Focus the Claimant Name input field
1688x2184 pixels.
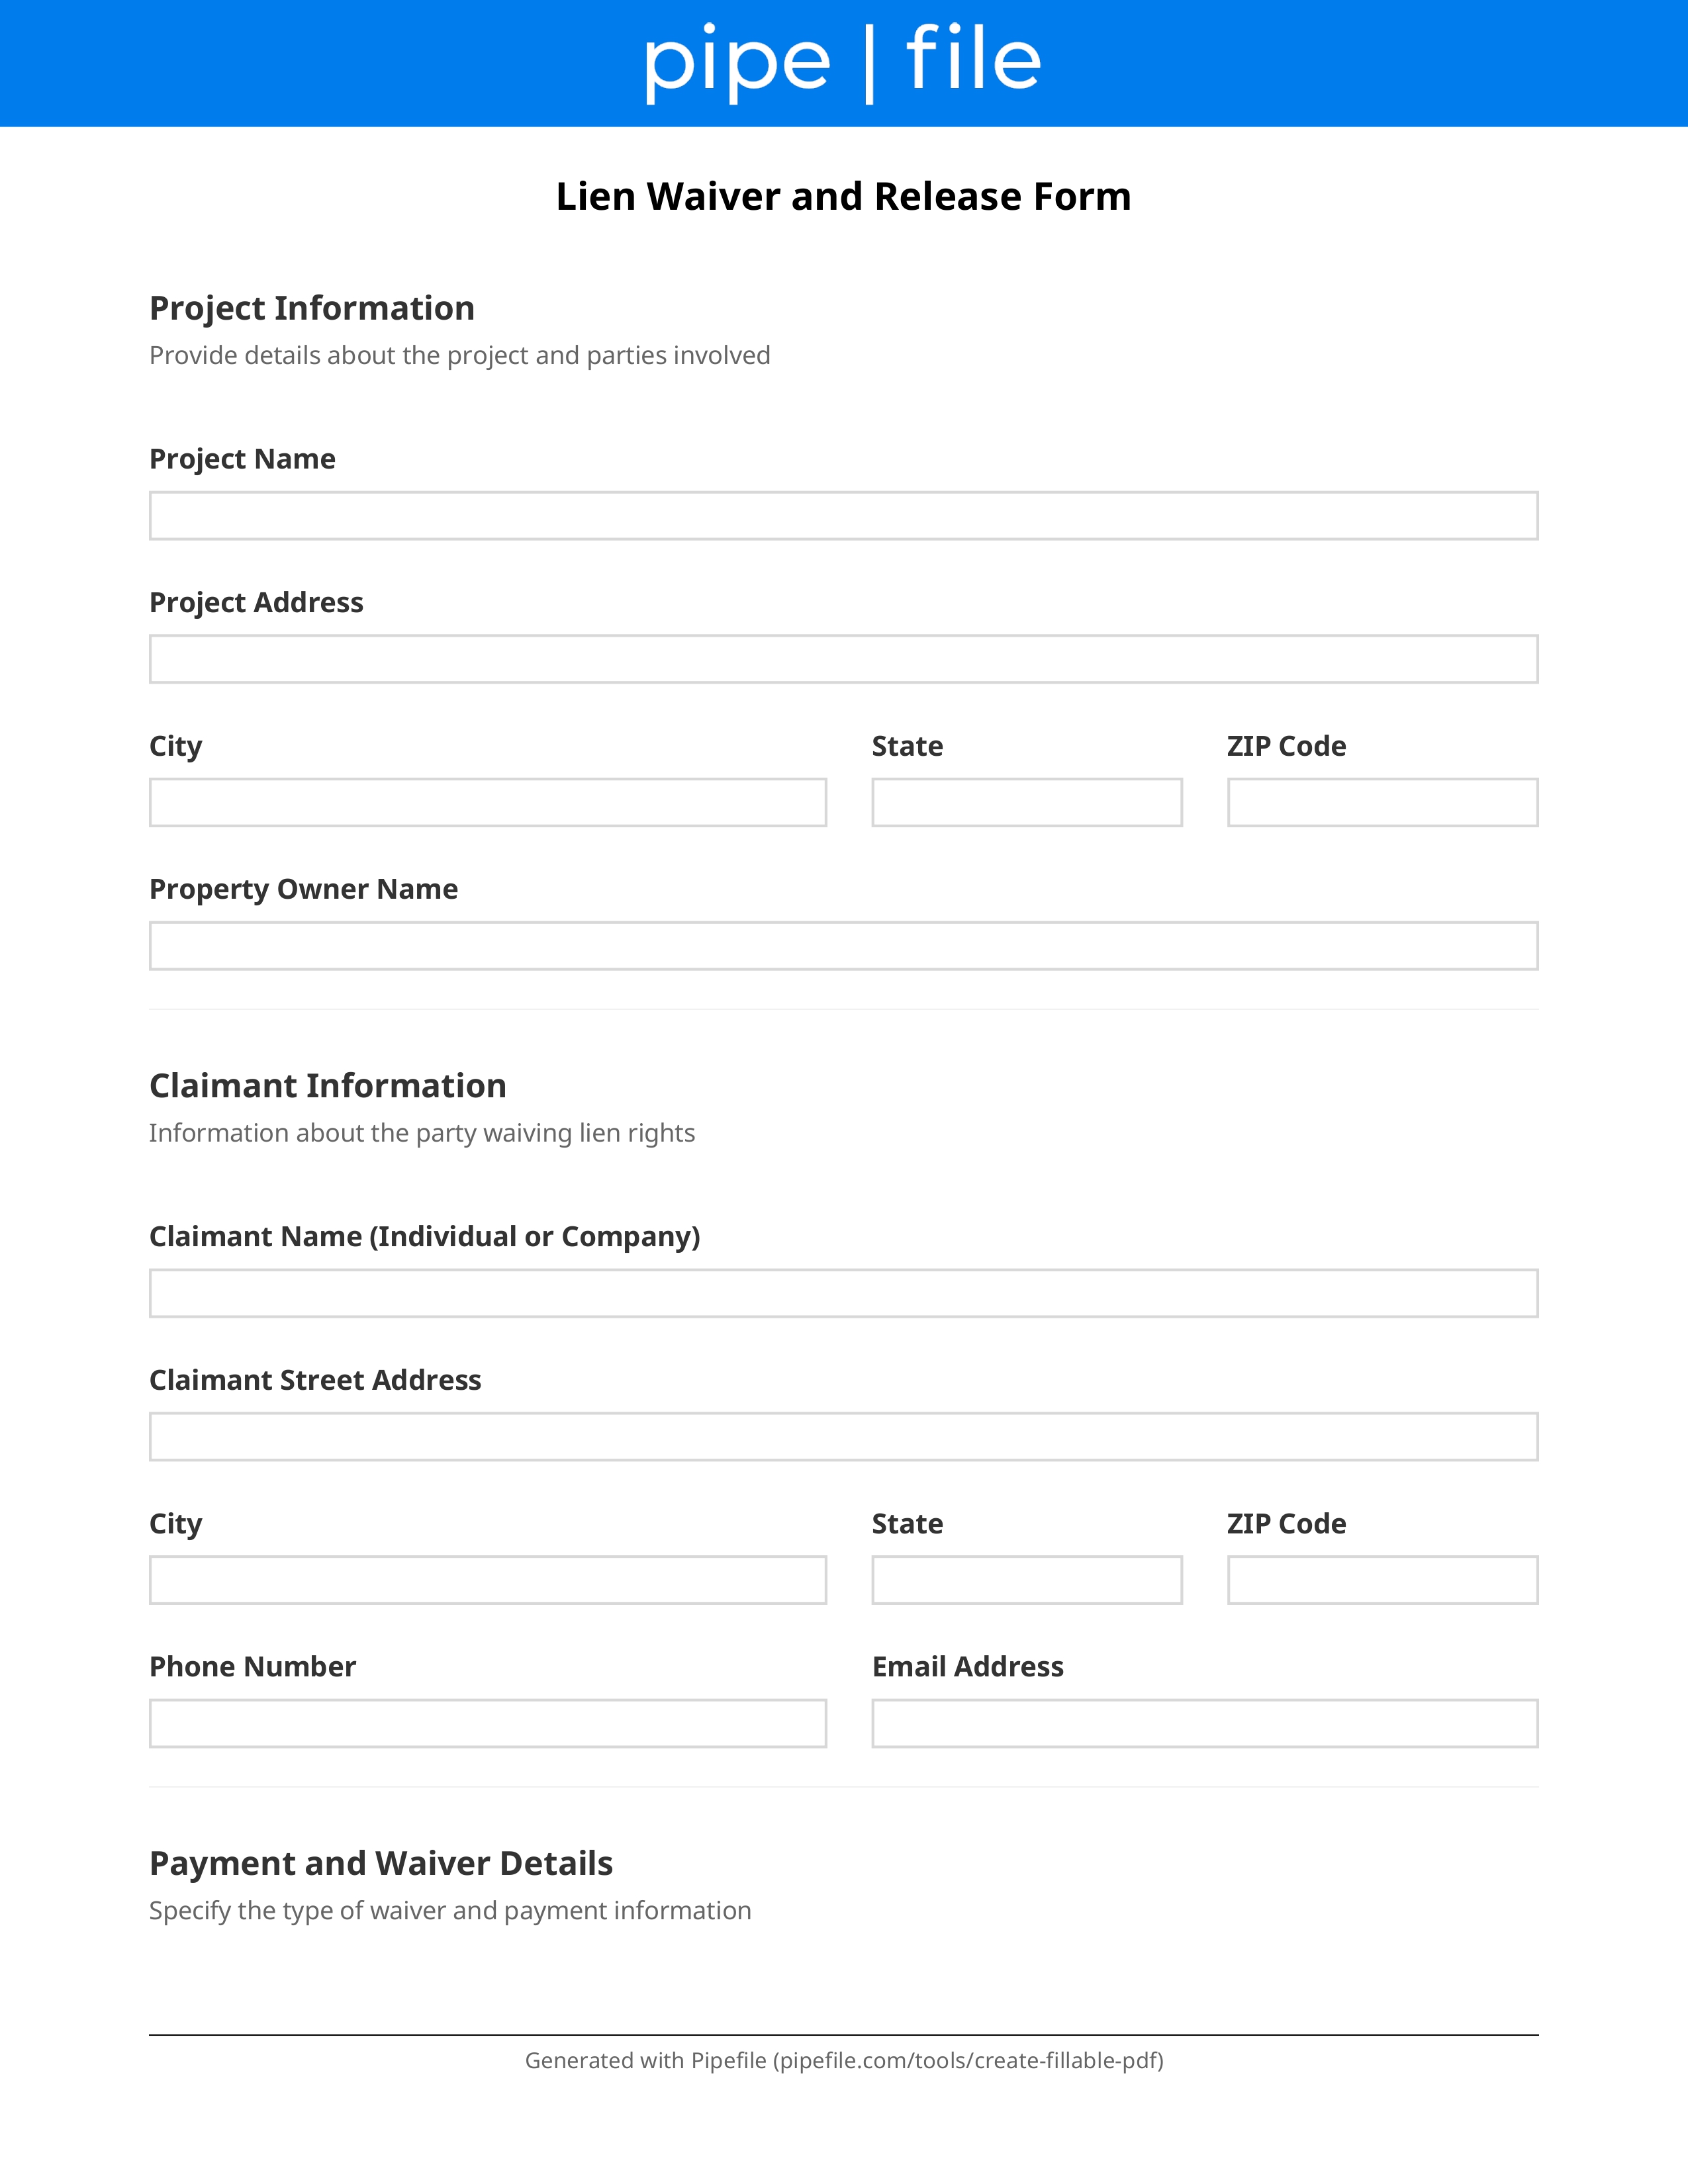click(843, 1294)
